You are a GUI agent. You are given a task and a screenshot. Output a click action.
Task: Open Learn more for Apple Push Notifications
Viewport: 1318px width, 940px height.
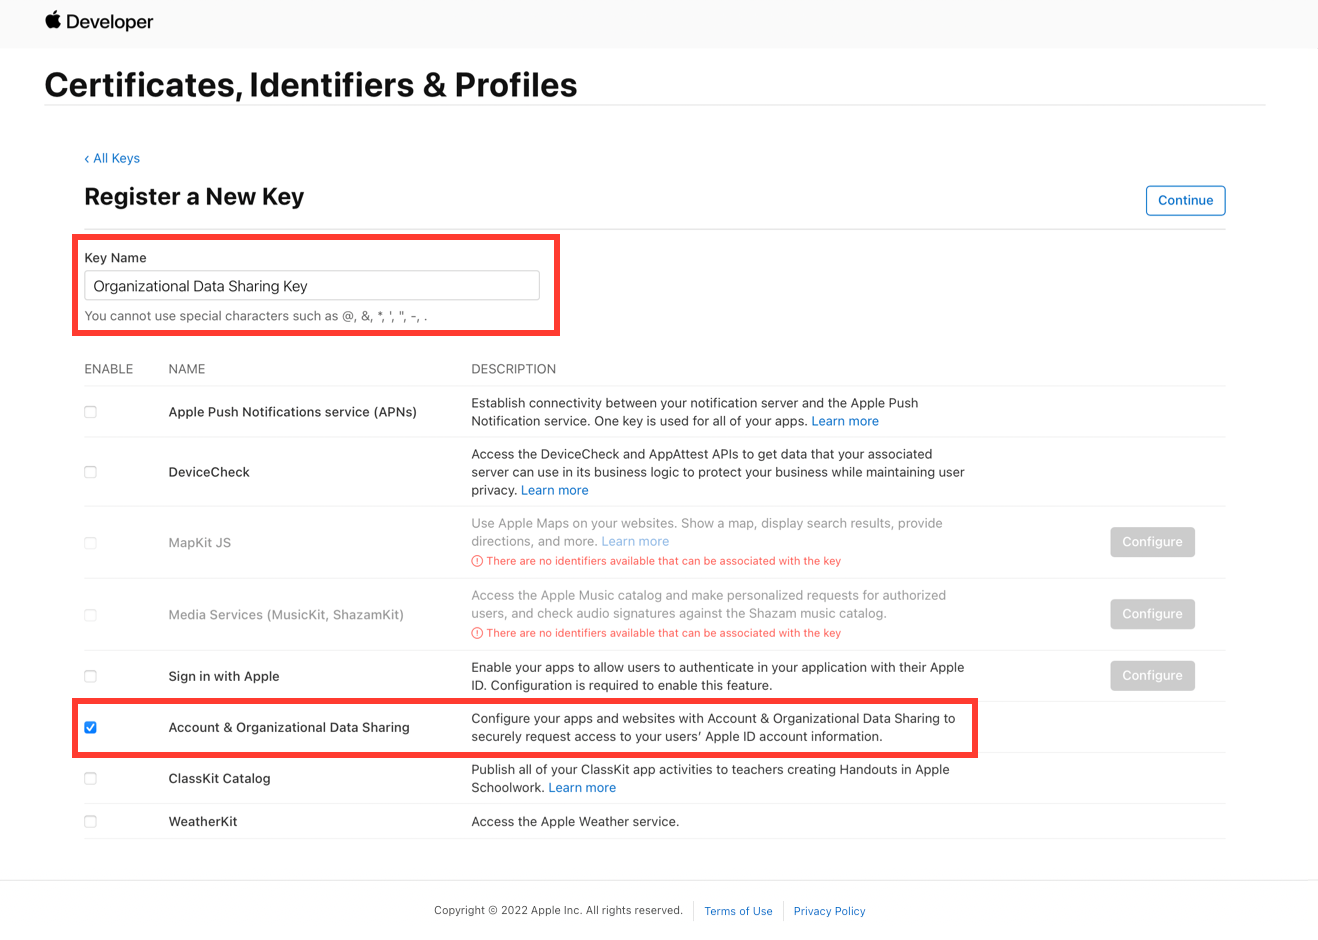845,420
